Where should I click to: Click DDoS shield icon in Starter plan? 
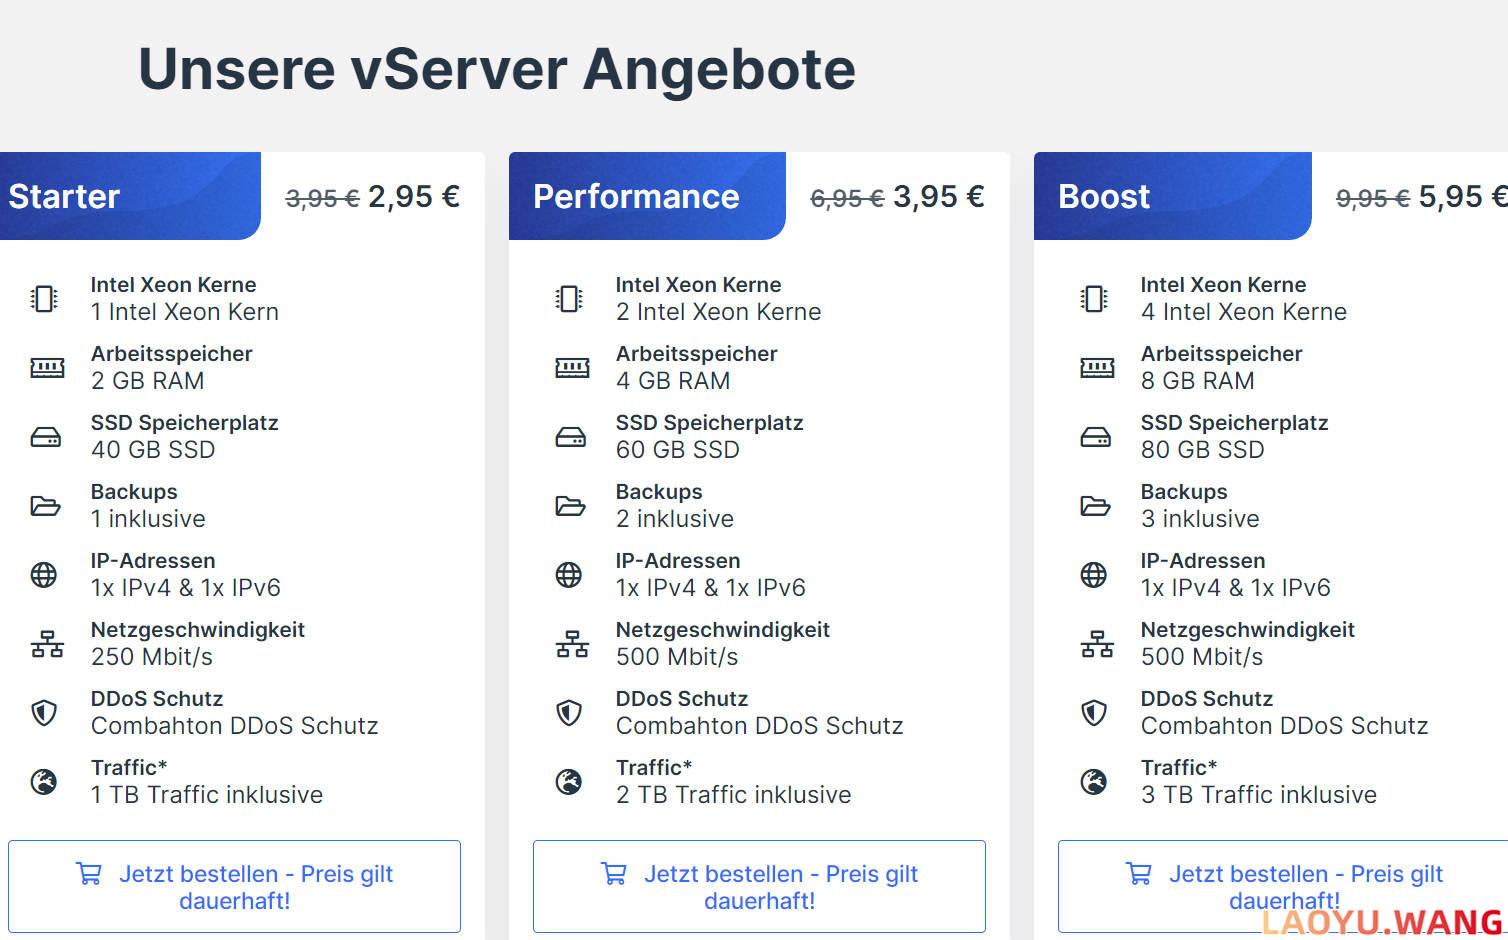pyautogui.click(x=44, y=713)
